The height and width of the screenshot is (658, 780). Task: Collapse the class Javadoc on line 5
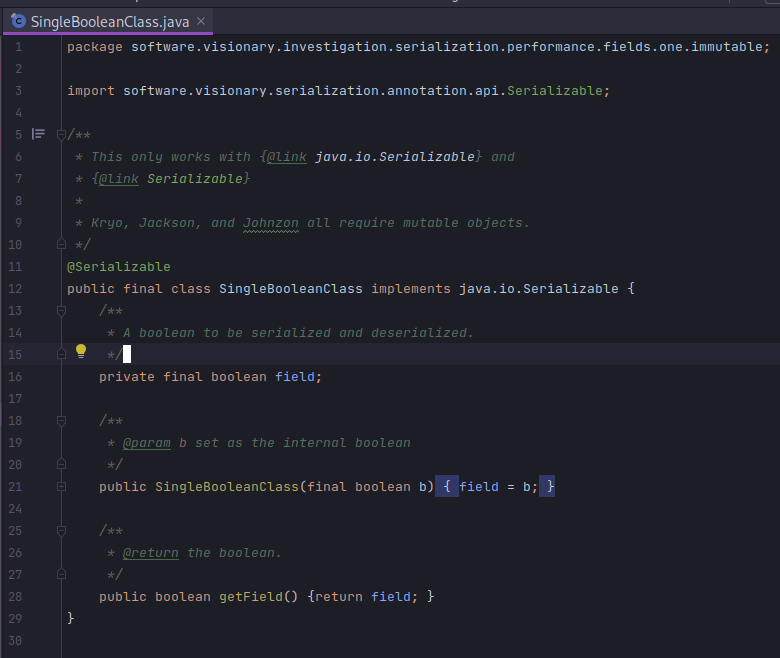[x=61, y=134]
